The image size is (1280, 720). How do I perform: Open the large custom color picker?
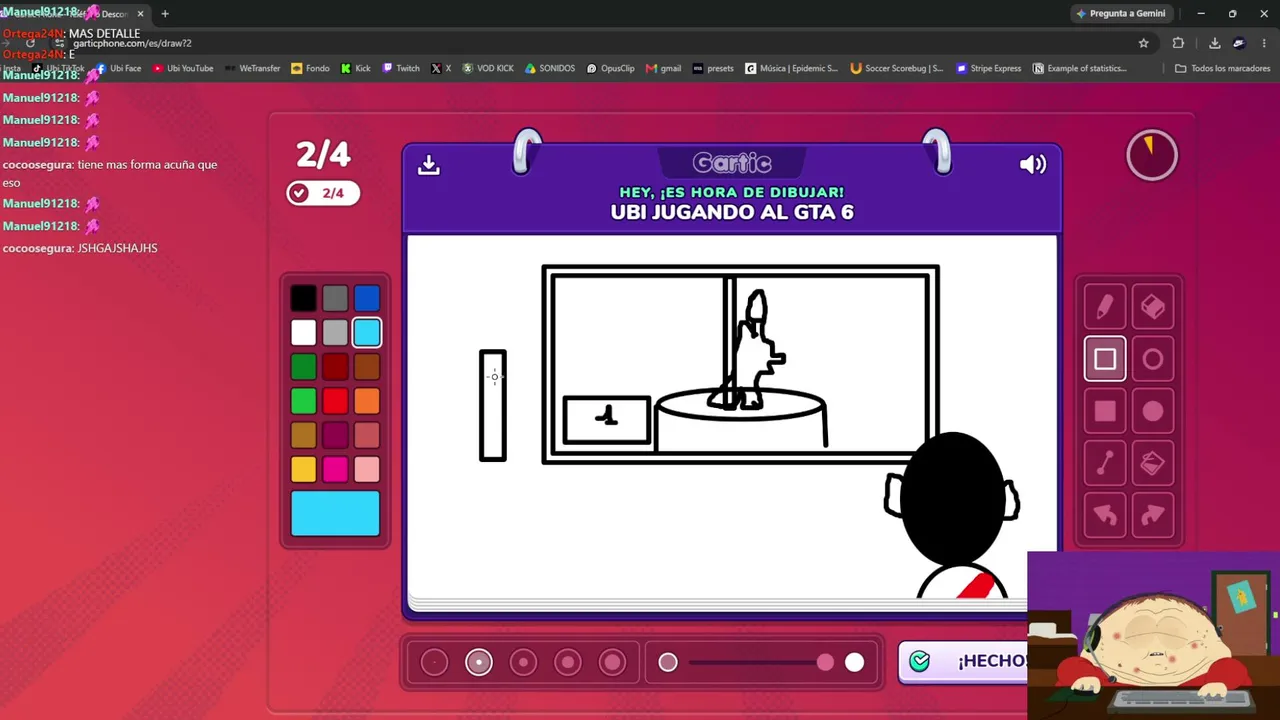tap(335, 513)
